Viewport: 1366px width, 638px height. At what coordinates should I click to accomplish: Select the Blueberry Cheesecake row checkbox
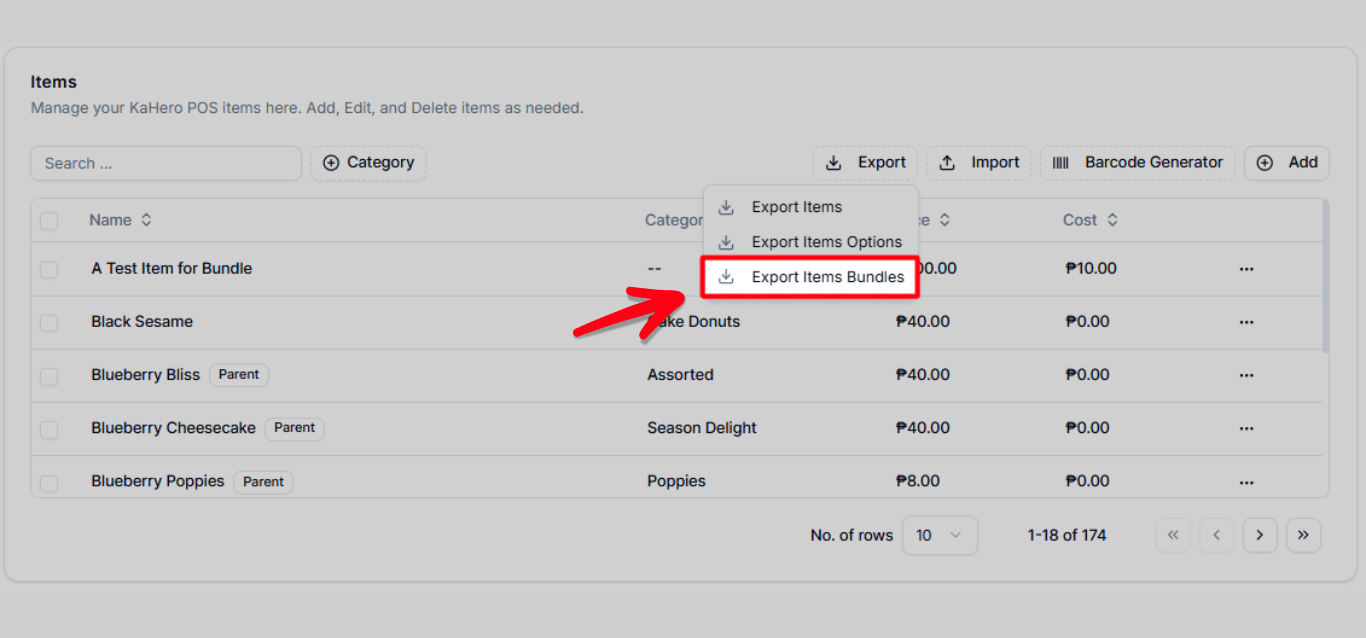[49, 429]
